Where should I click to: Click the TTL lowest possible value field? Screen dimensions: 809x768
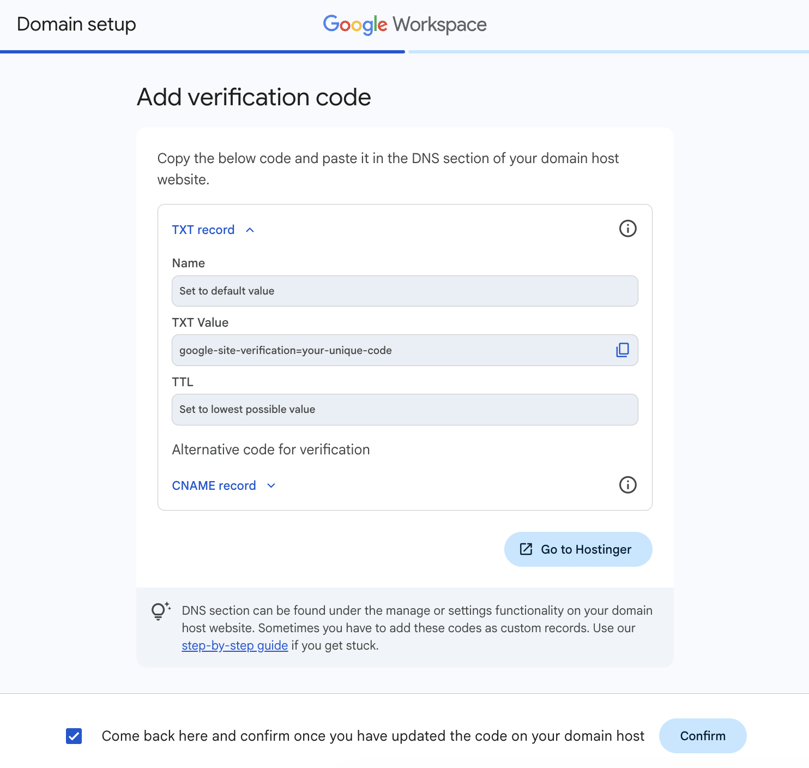(x=404, y=410)
